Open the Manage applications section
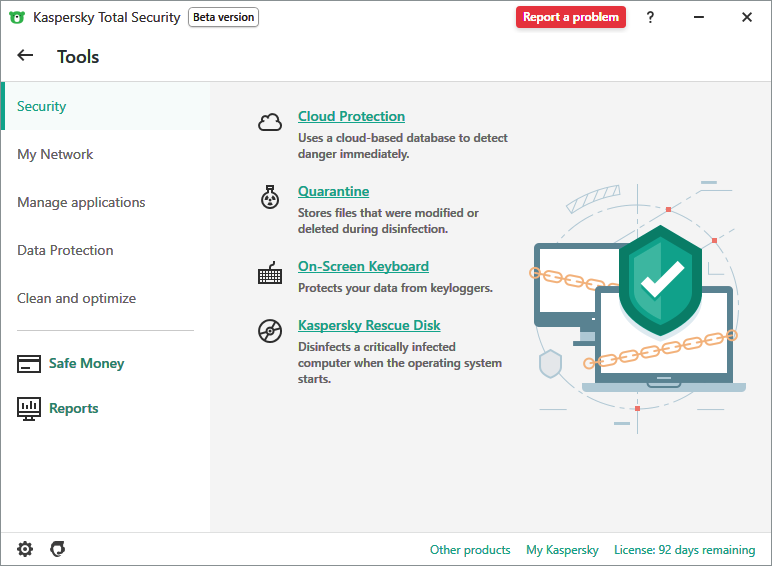Image resolution: width=772 pixels, height=566 pixels. point(81,202)
